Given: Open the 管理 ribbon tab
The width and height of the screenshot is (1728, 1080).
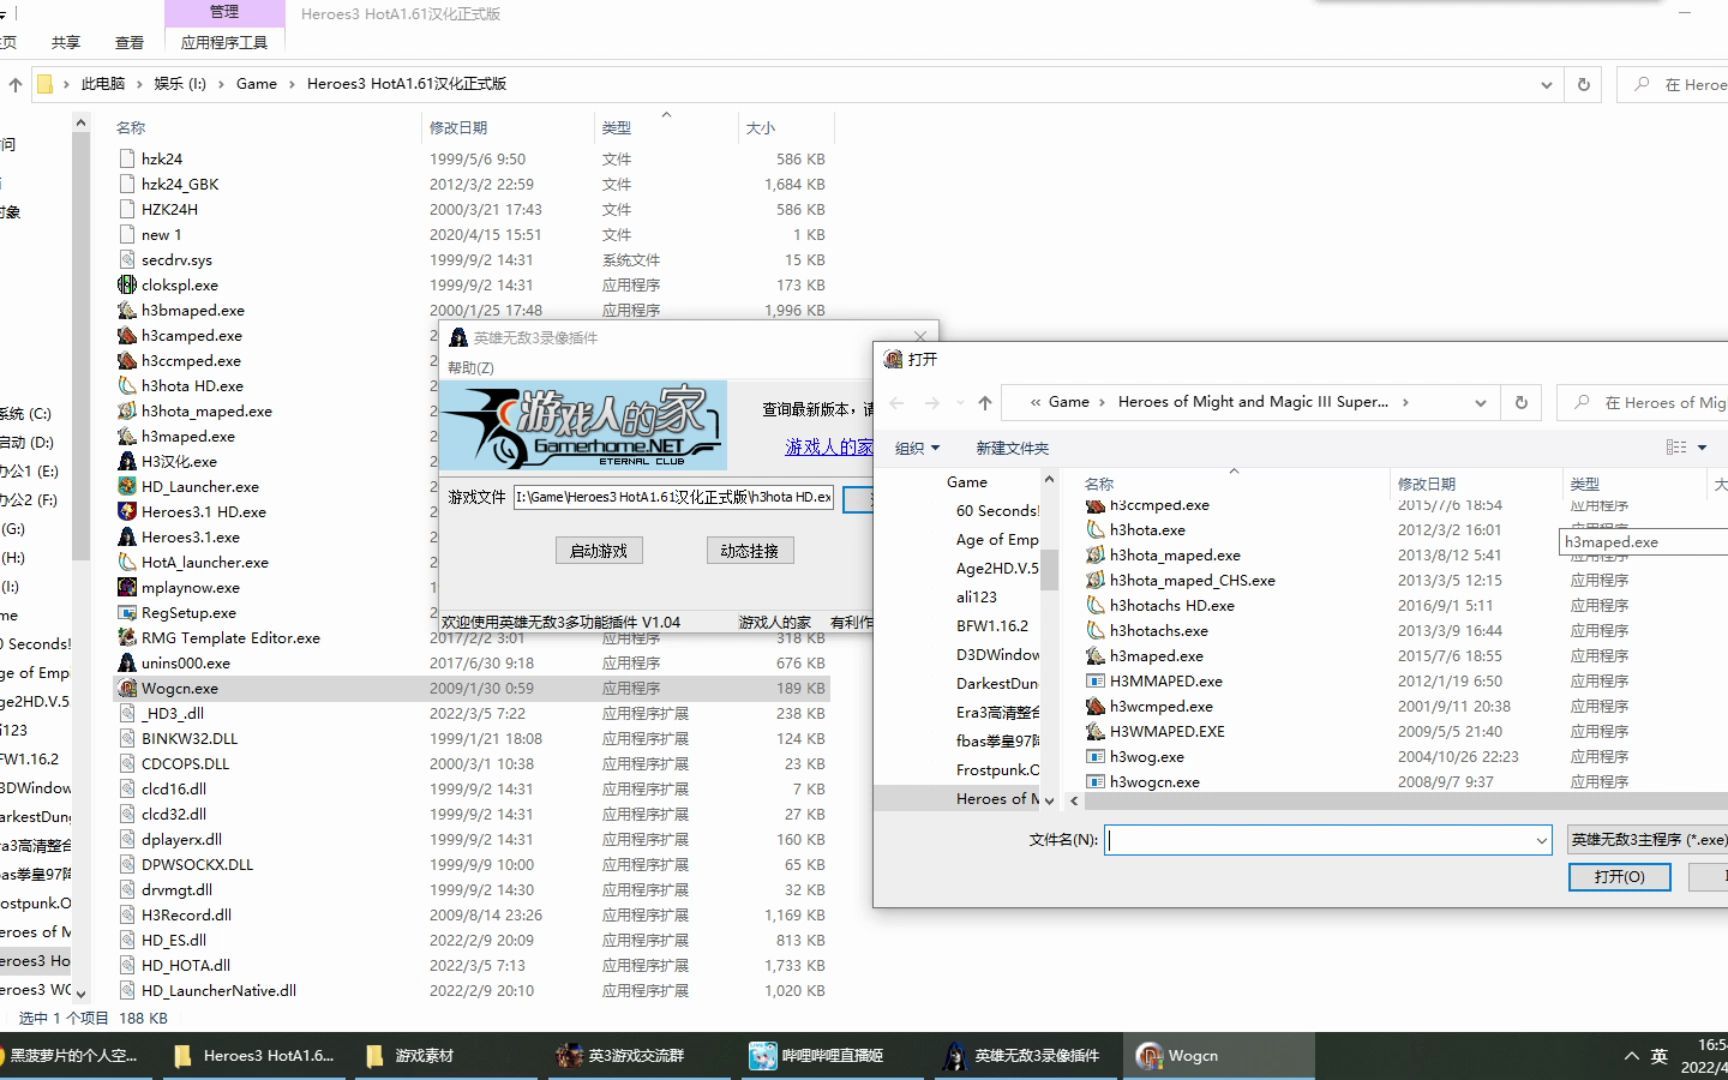Looking at the screenshot, I should [x=224, y=12].
